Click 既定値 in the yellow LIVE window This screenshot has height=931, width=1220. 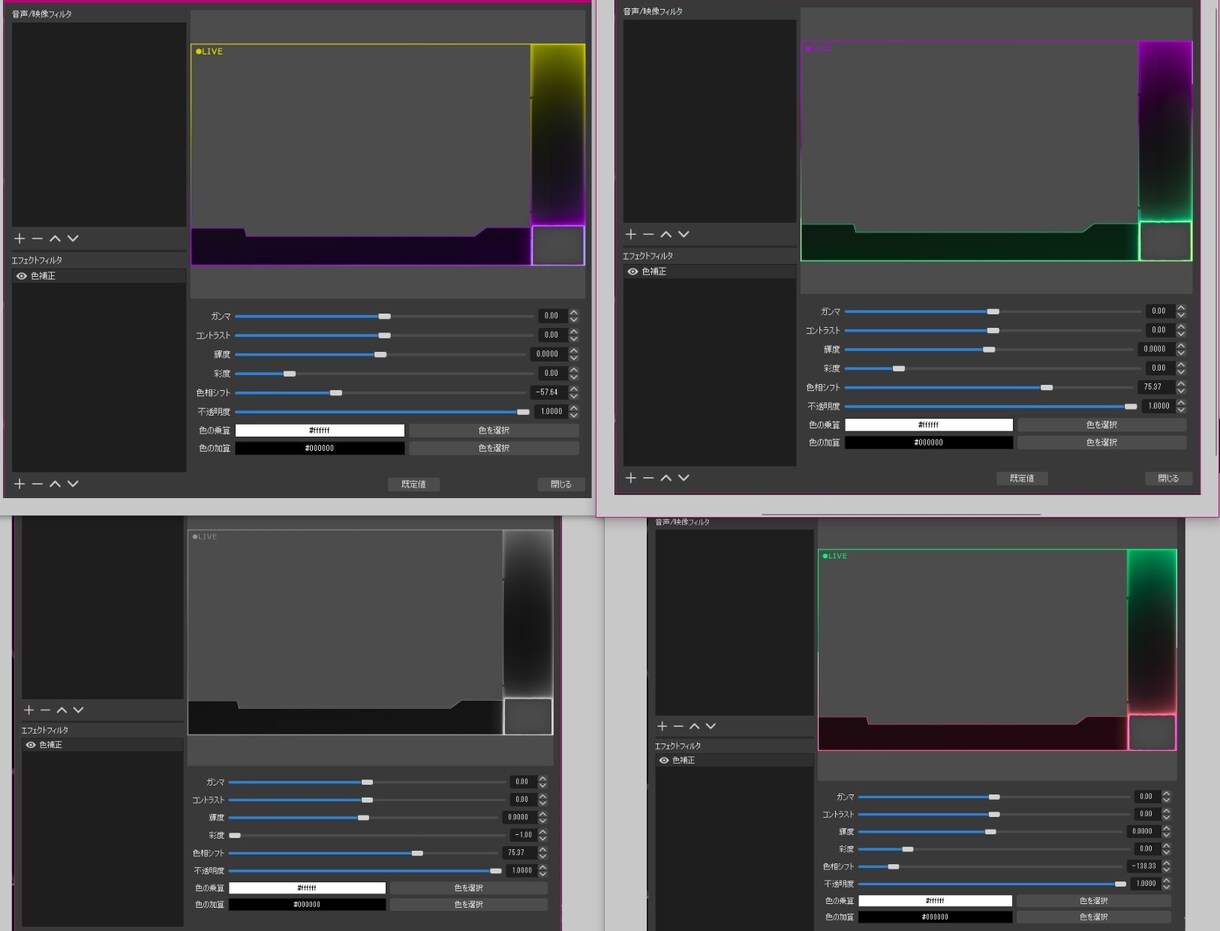tap(414, 484)
